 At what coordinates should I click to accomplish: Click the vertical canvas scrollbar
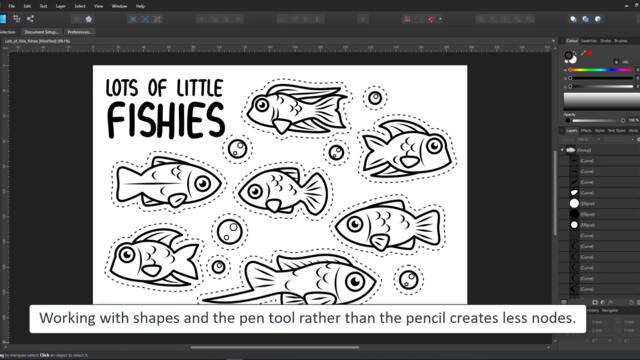[555, 193]
